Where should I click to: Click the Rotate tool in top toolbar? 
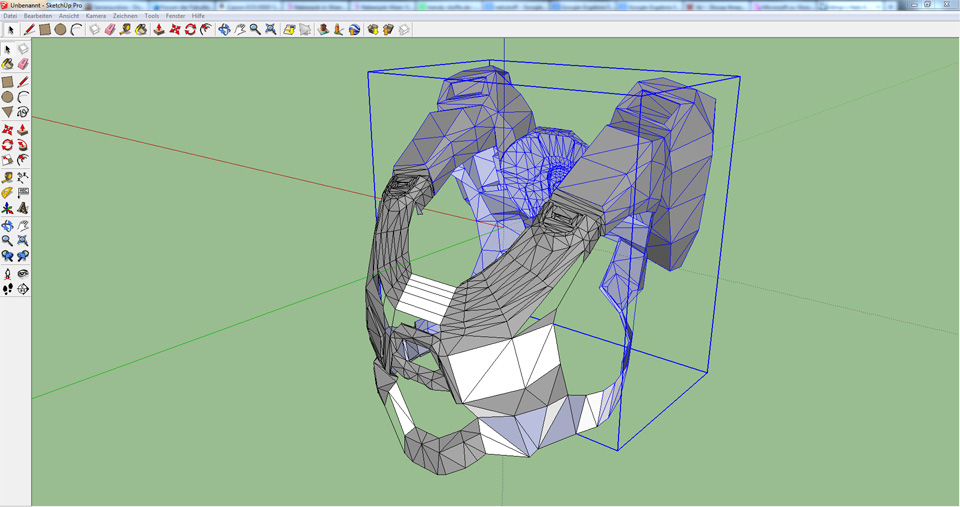pyautogui.click(x=190, y=30)
